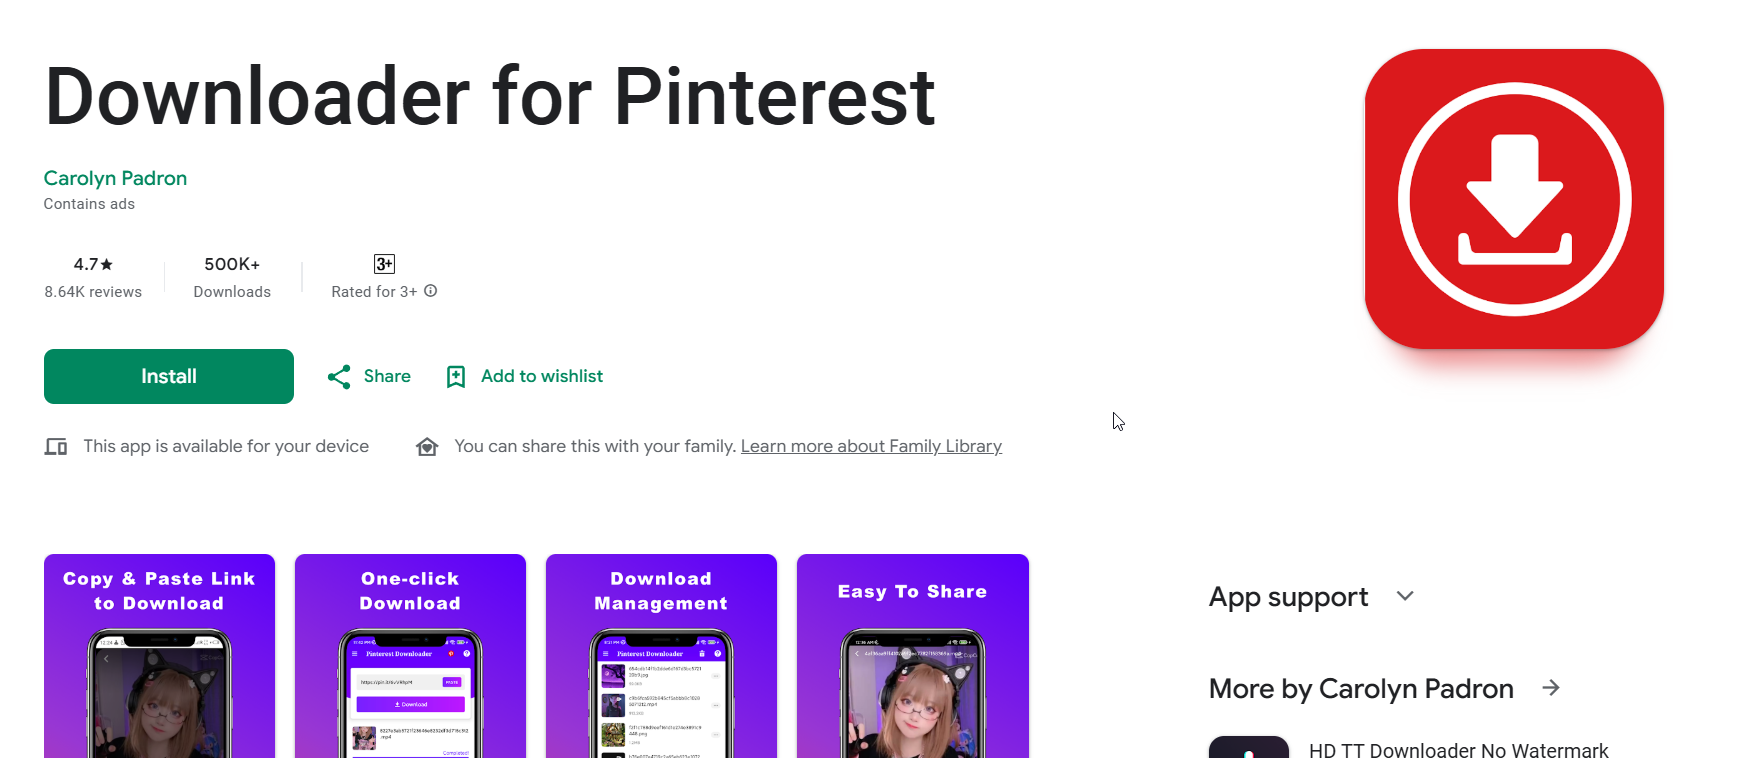Viewport: 1740px width, 758px height.
Task: Click the share icon
Action: (x=339, y=377)
